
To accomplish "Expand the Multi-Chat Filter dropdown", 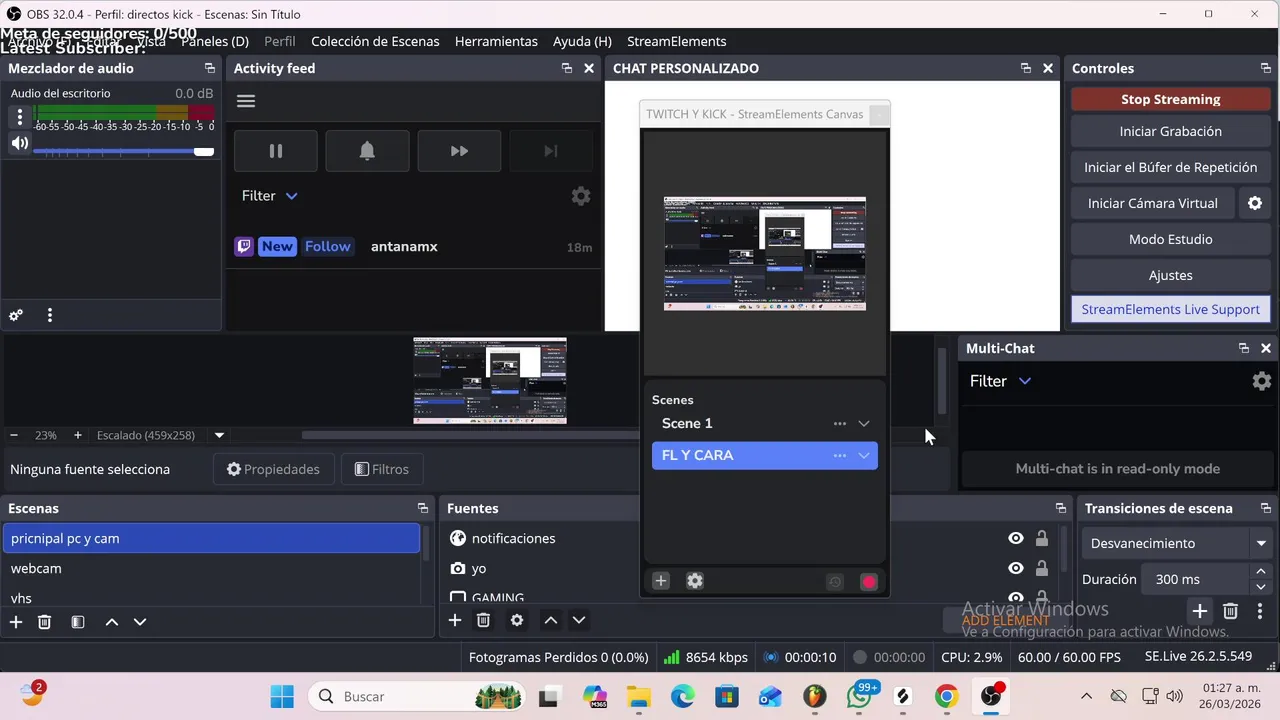I will click(x=1025, y=381).
